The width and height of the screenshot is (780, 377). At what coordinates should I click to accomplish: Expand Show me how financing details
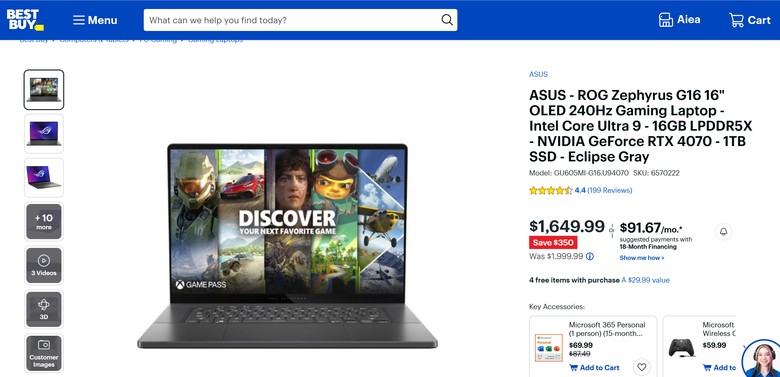[x=642, y=258]
